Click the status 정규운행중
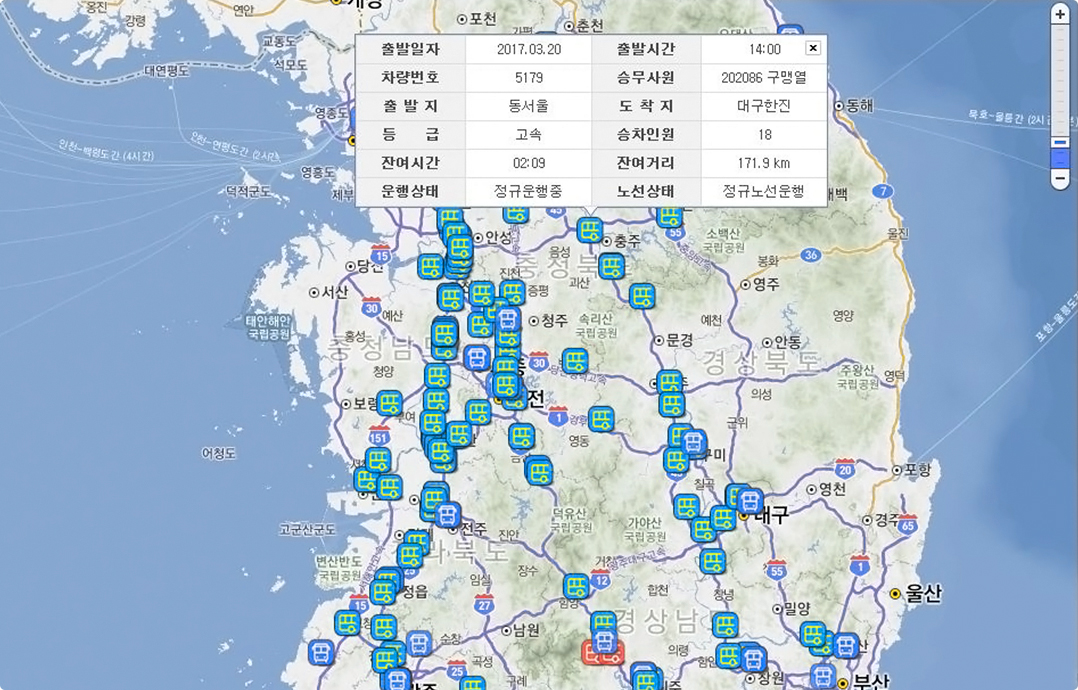This screenshot has width=1078, height=690. pyautogui.click(x=529, y=191)
